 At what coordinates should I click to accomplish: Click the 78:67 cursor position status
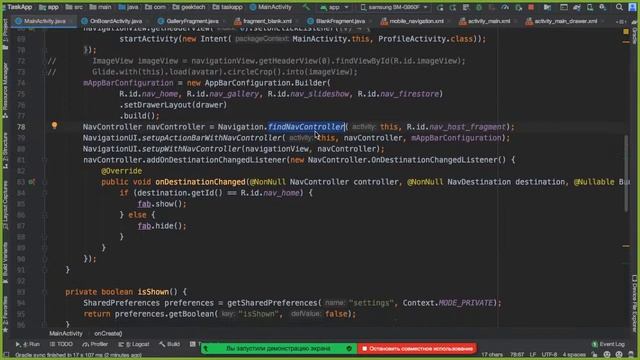coord(517,354)
